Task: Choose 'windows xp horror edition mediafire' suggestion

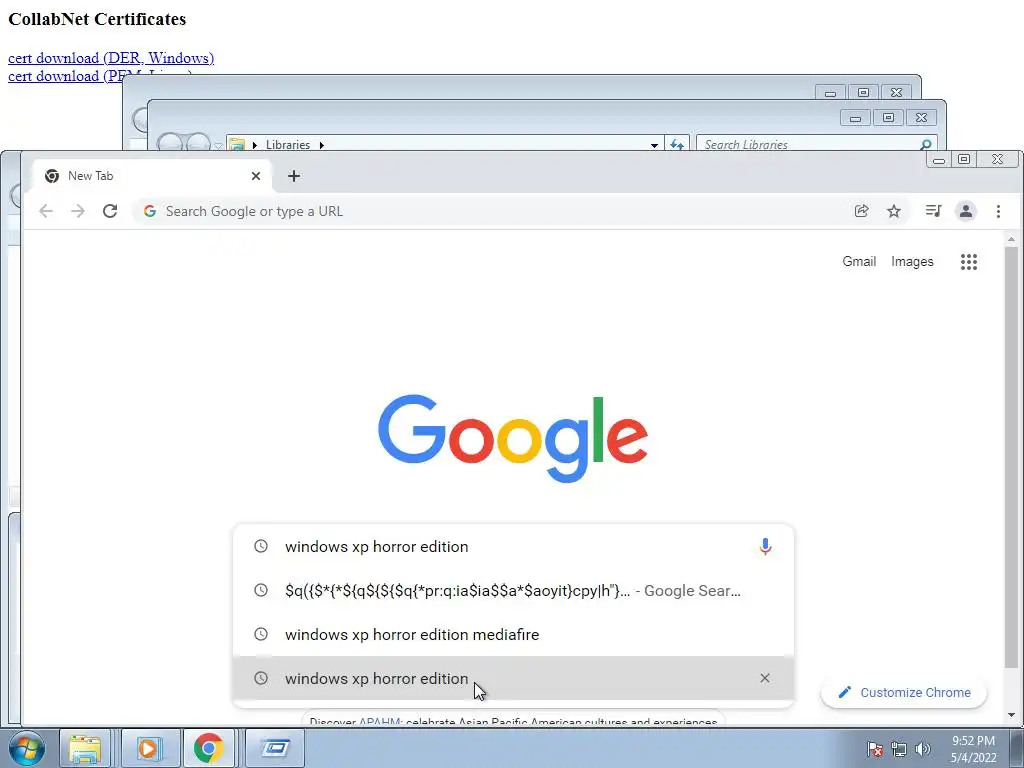Action: (513, 634)
